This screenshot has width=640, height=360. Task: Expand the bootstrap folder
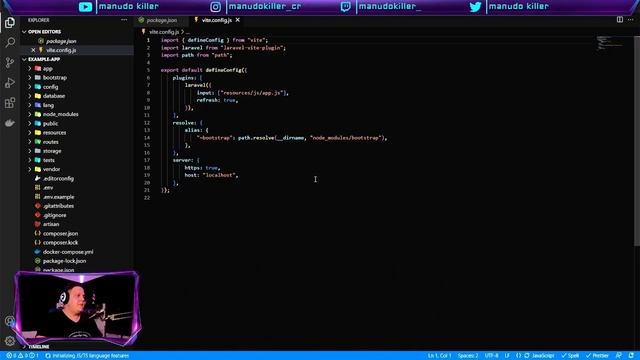[55, 78]
